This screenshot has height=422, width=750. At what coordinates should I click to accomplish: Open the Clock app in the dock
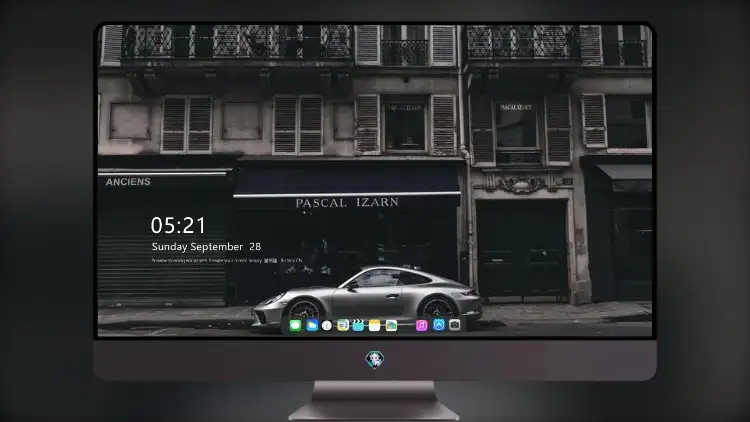coord(327,326)
